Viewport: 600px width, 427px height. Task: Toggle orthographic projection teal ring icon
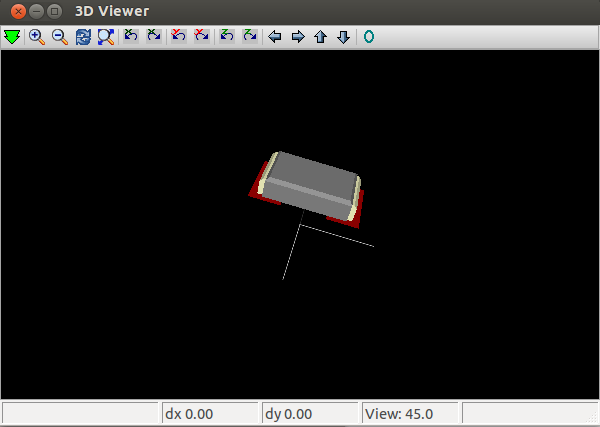368,37
